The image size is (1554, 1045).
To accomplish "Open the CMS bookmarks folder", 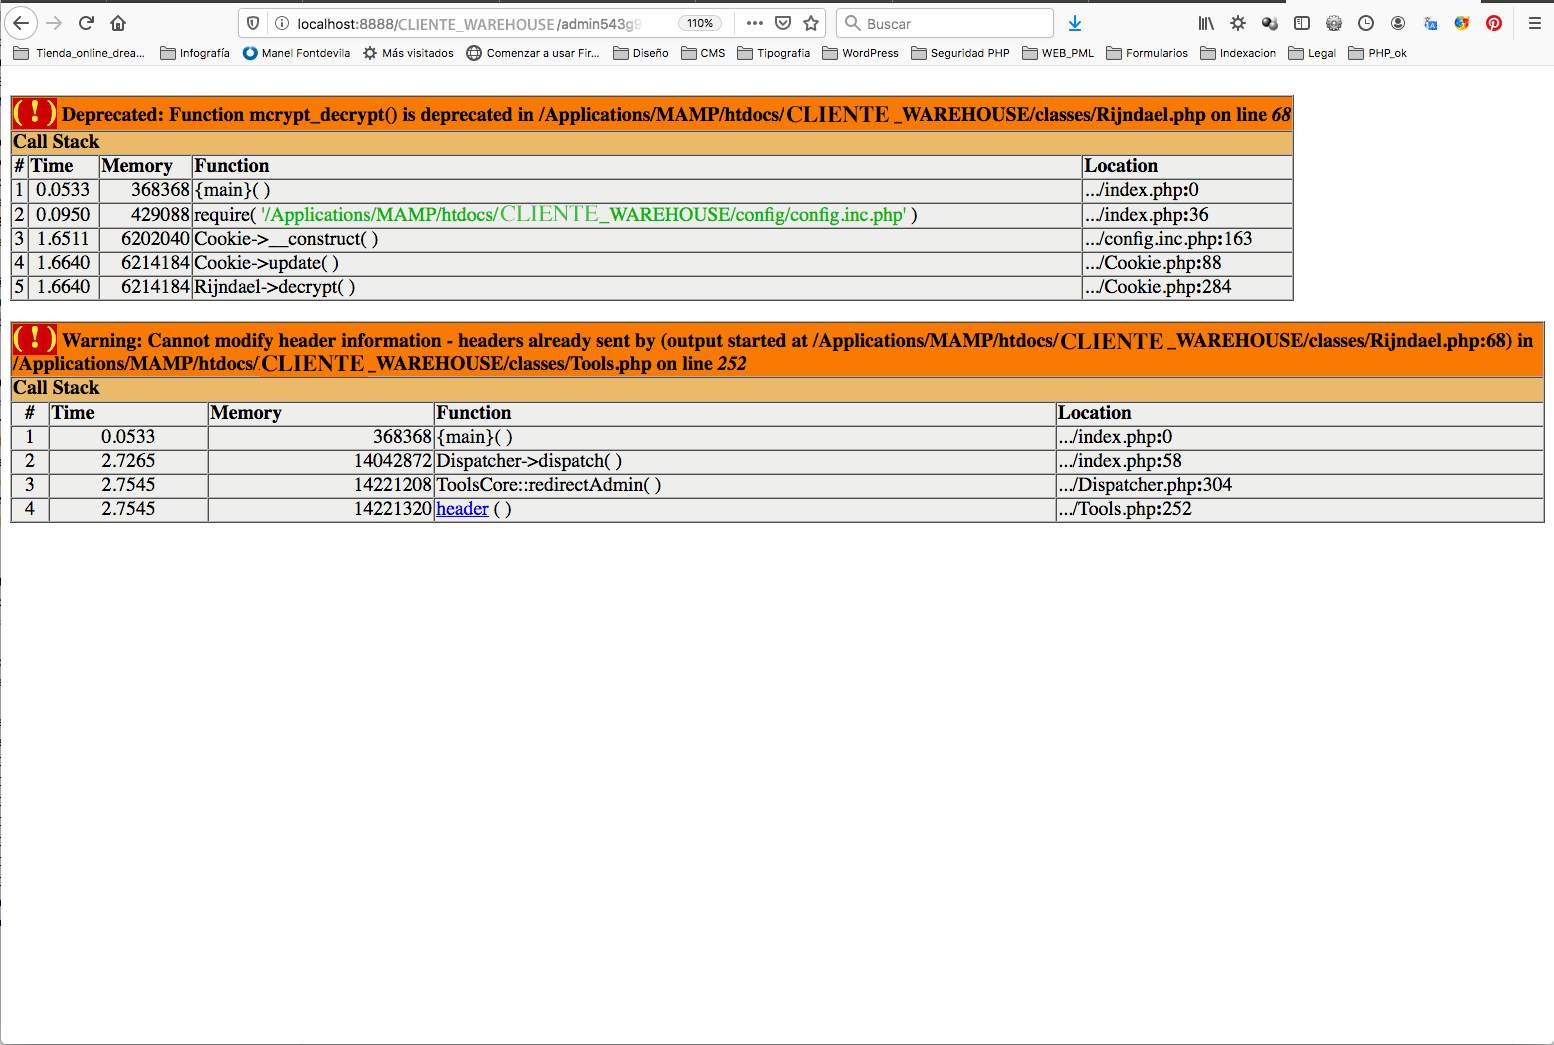I will coord(703,53).
